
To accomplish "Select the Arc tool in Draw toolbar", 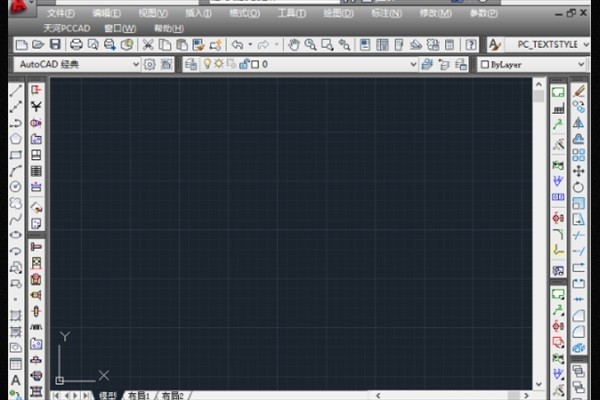I will (16, 171).
